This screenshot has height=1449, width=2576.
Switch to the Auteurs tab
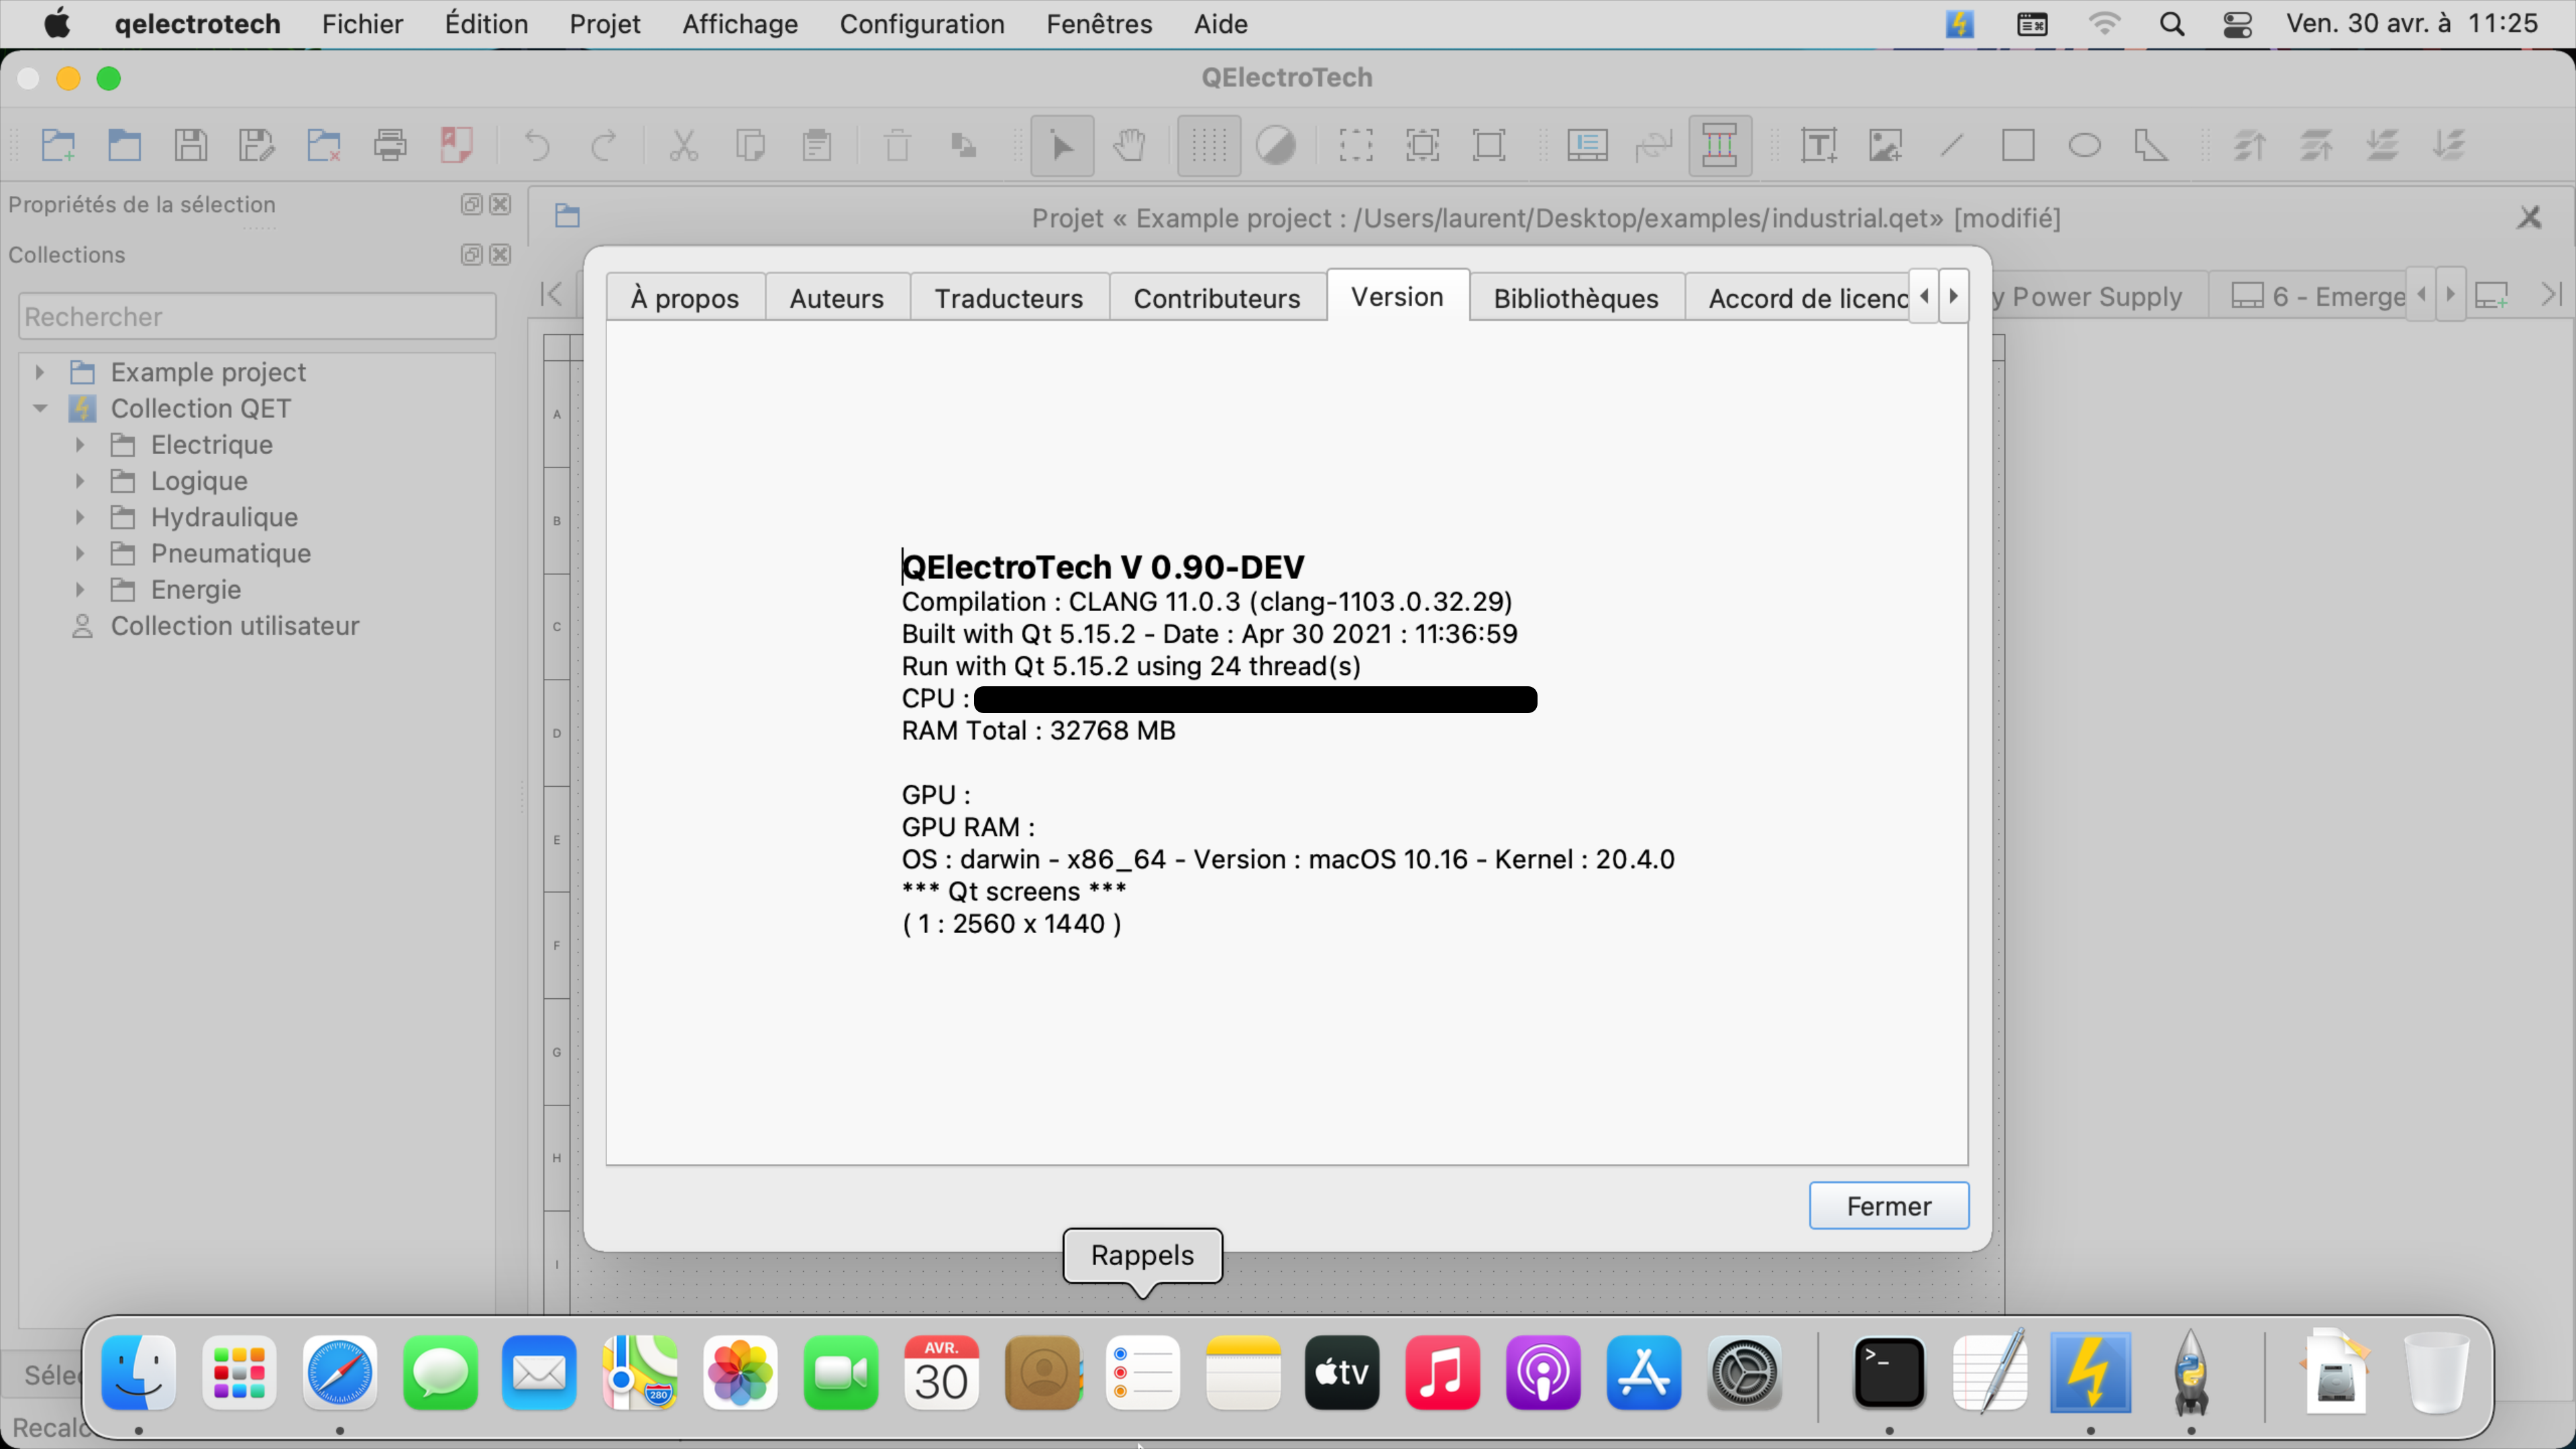tap(837, 297)
